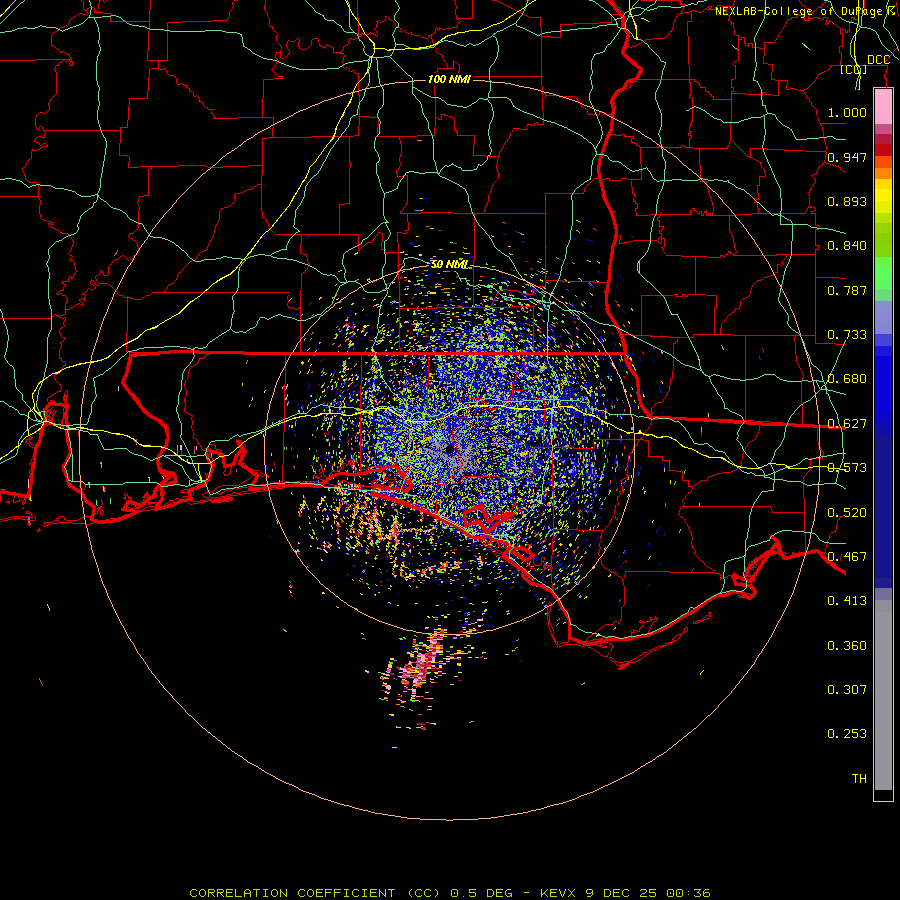This screenshot has width=900, height=900.
Task: Select the 0.840 scale value
Action: point(847,246)
